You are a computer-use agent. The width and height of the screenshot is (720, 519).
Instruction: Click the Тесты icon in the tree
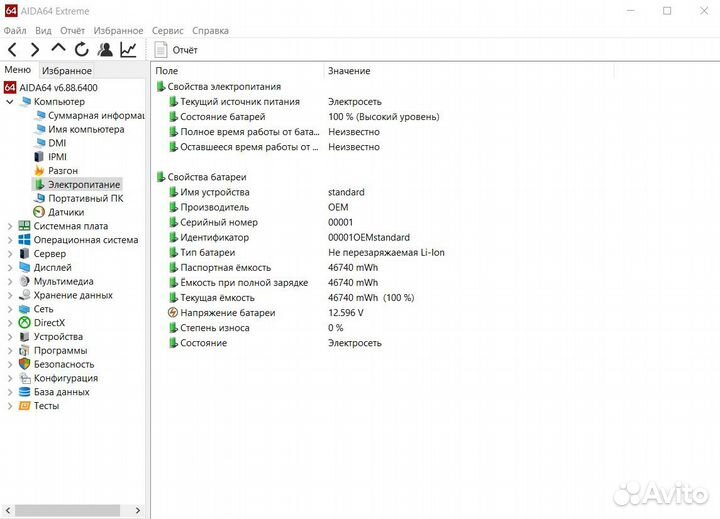pos(24,406)
